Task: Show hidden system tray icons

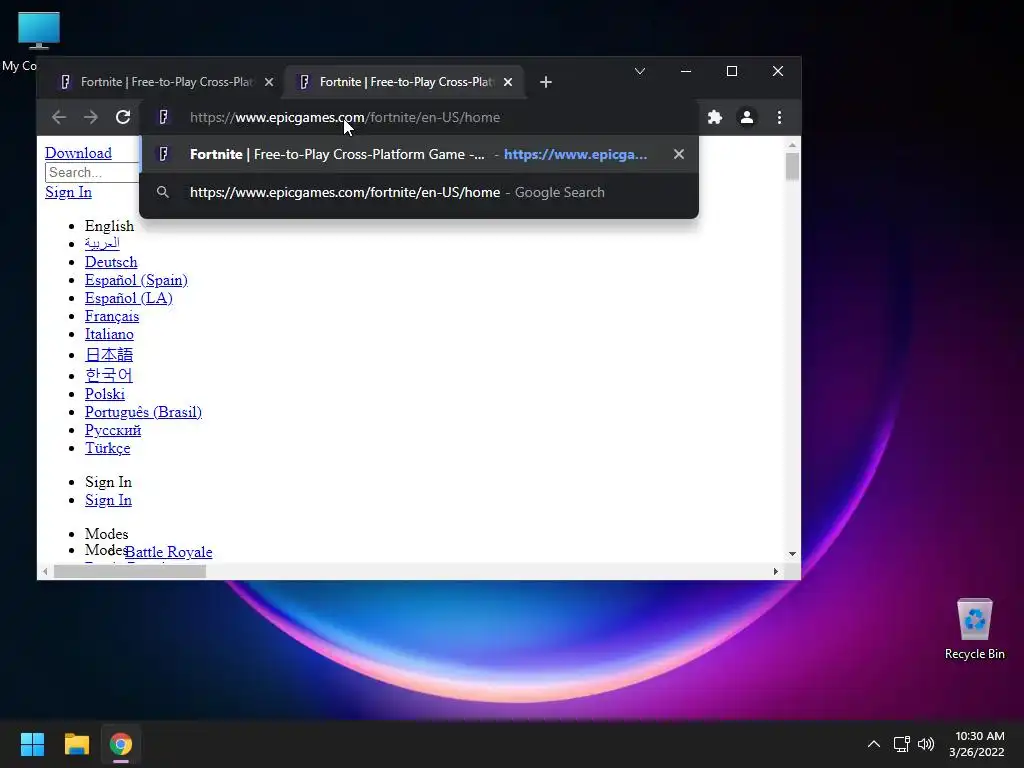Action: tap(874, 744)
